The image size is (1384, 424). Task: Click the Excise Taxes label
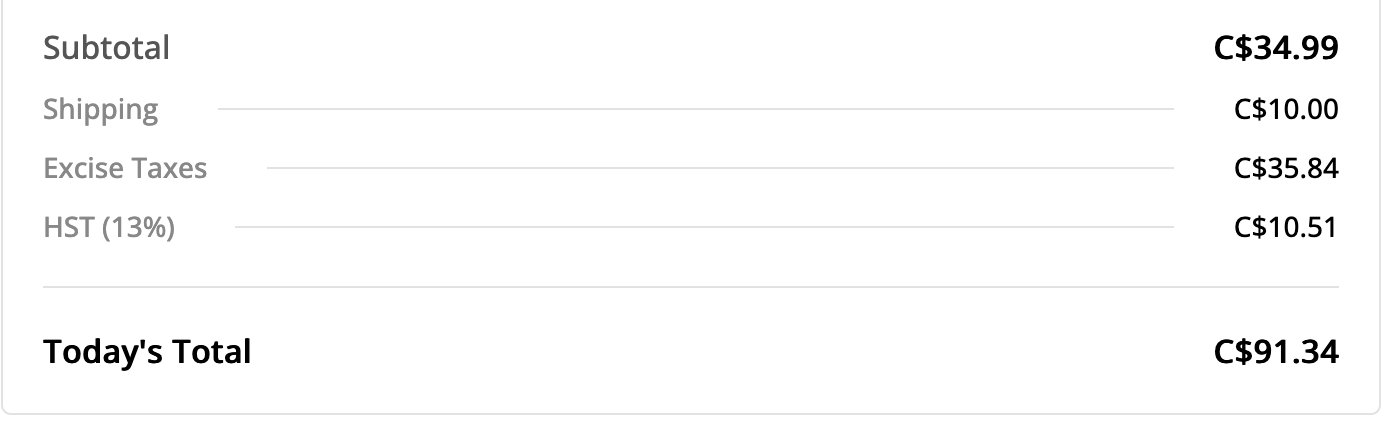(x=125, y=168)
